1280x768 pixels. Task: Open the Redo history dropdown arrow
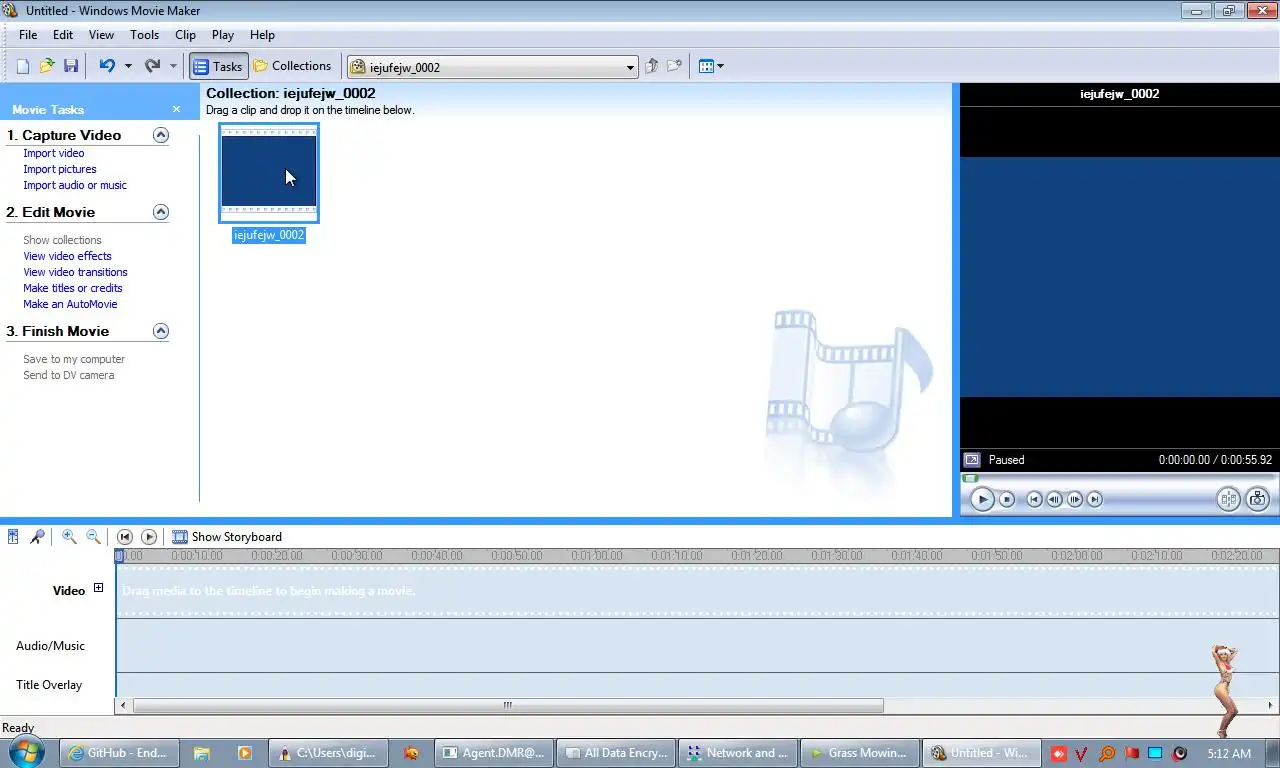(173, 66)
